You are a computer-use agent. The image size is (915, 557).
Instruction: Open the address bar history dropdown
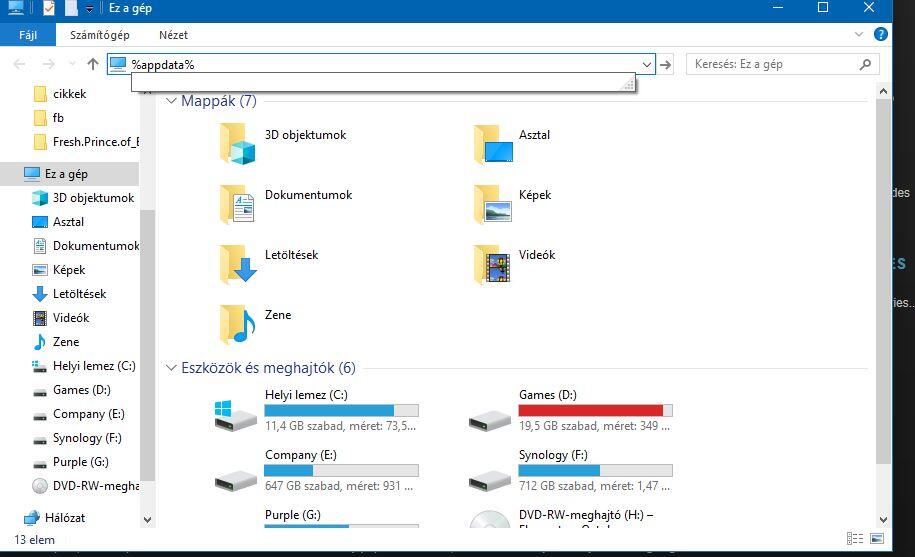(x=646, y=64)
